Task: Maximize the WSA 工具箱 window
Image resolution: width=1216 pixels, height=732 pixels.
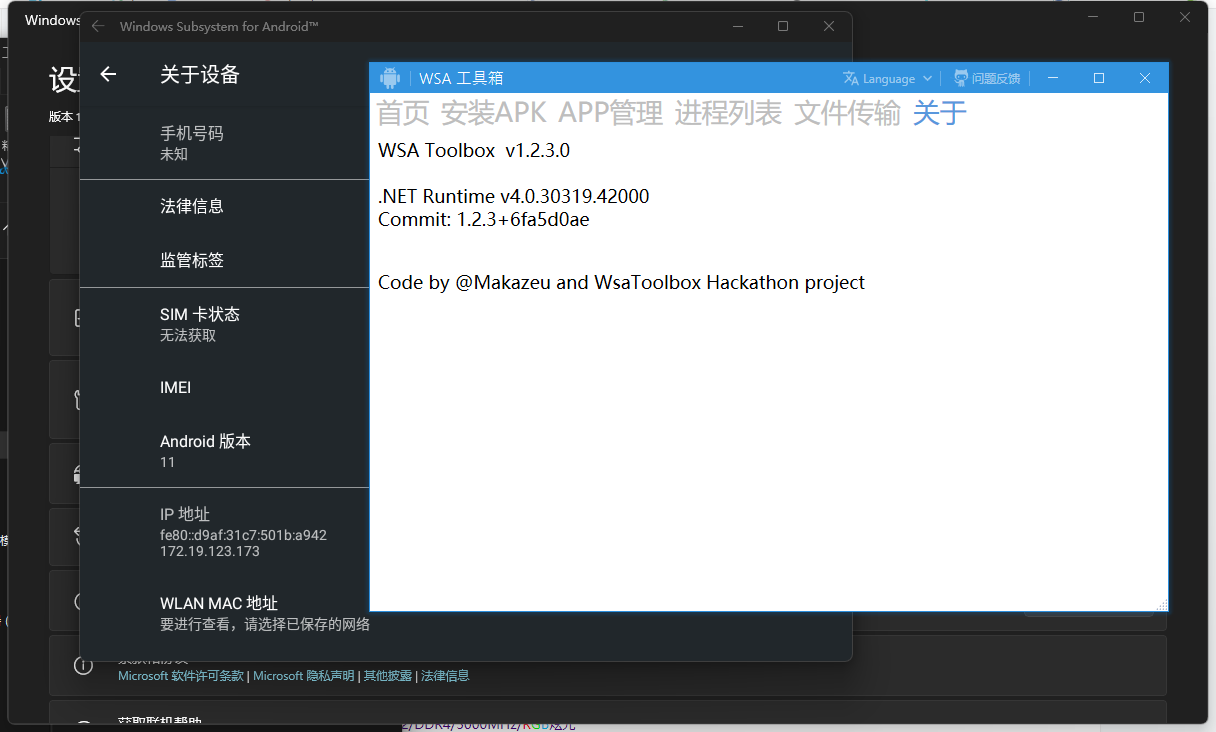Action: pos(1099,78)
